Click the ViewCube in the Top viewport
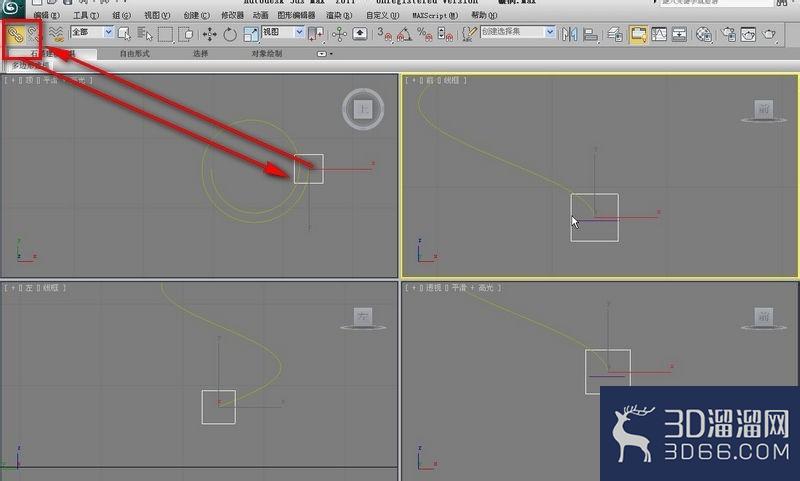The height and width of the screenshot is (481, 800). [363, 109]
